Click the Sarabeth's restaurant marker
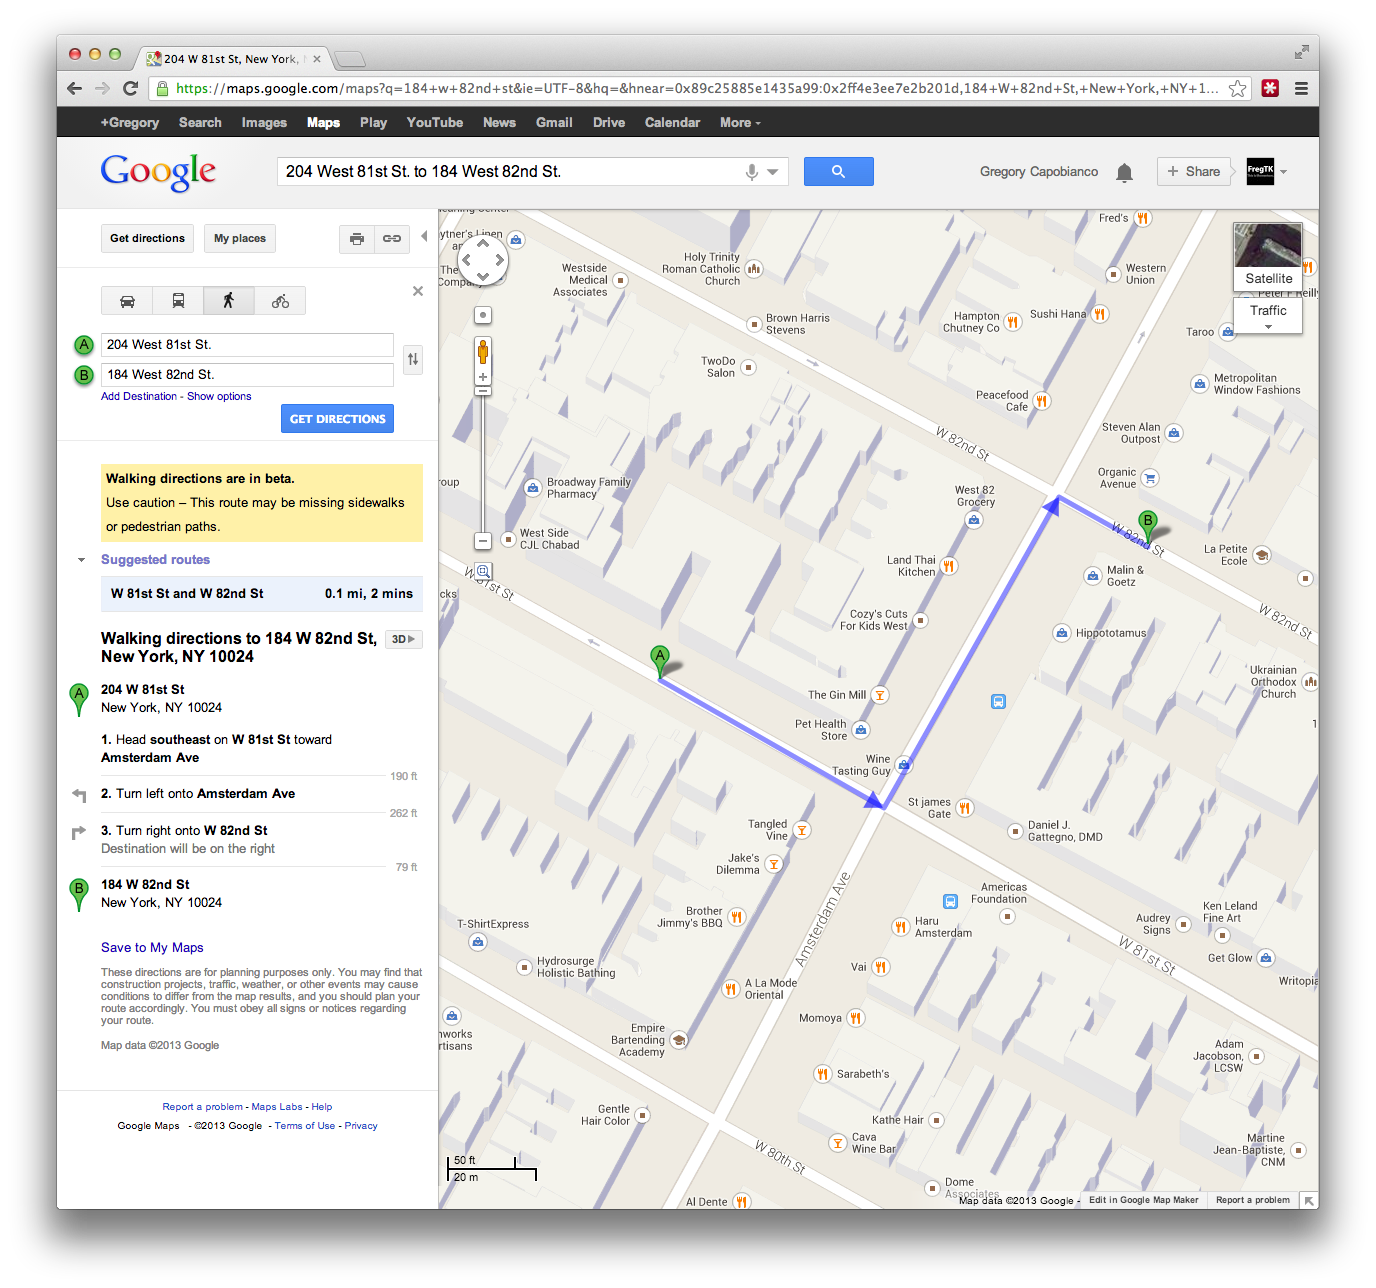Image resolution: width=1376 pixels, height=1288 pixels. 822,1074
